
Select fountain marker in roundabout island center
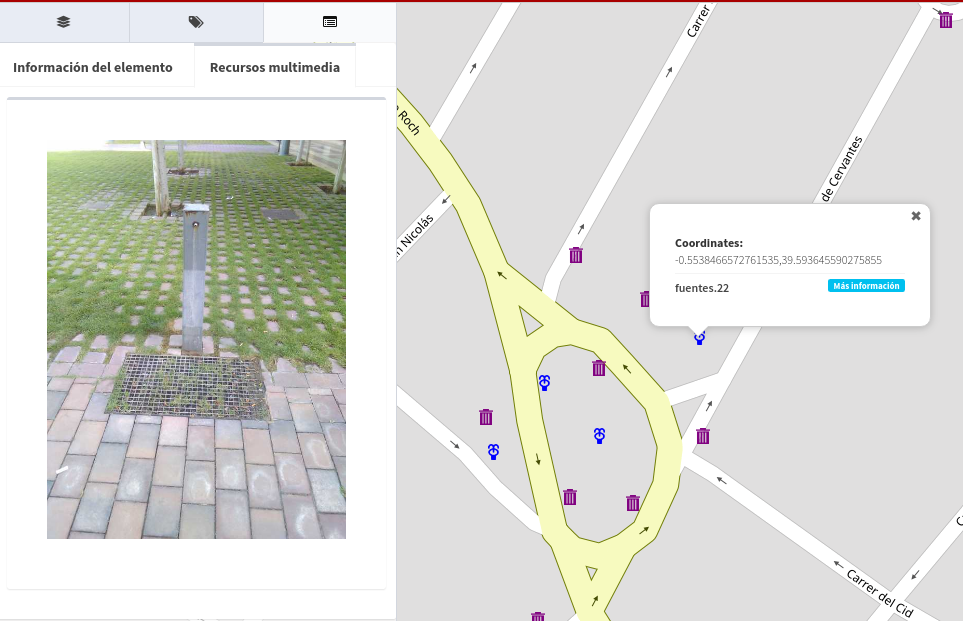599,435
